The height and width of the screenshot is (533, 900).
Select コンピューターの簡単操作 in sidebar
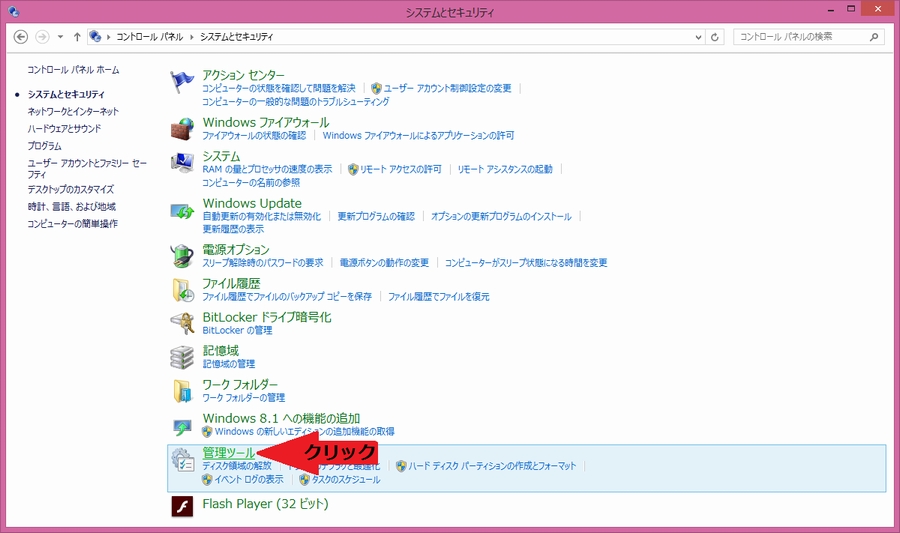tap(72, 224)
